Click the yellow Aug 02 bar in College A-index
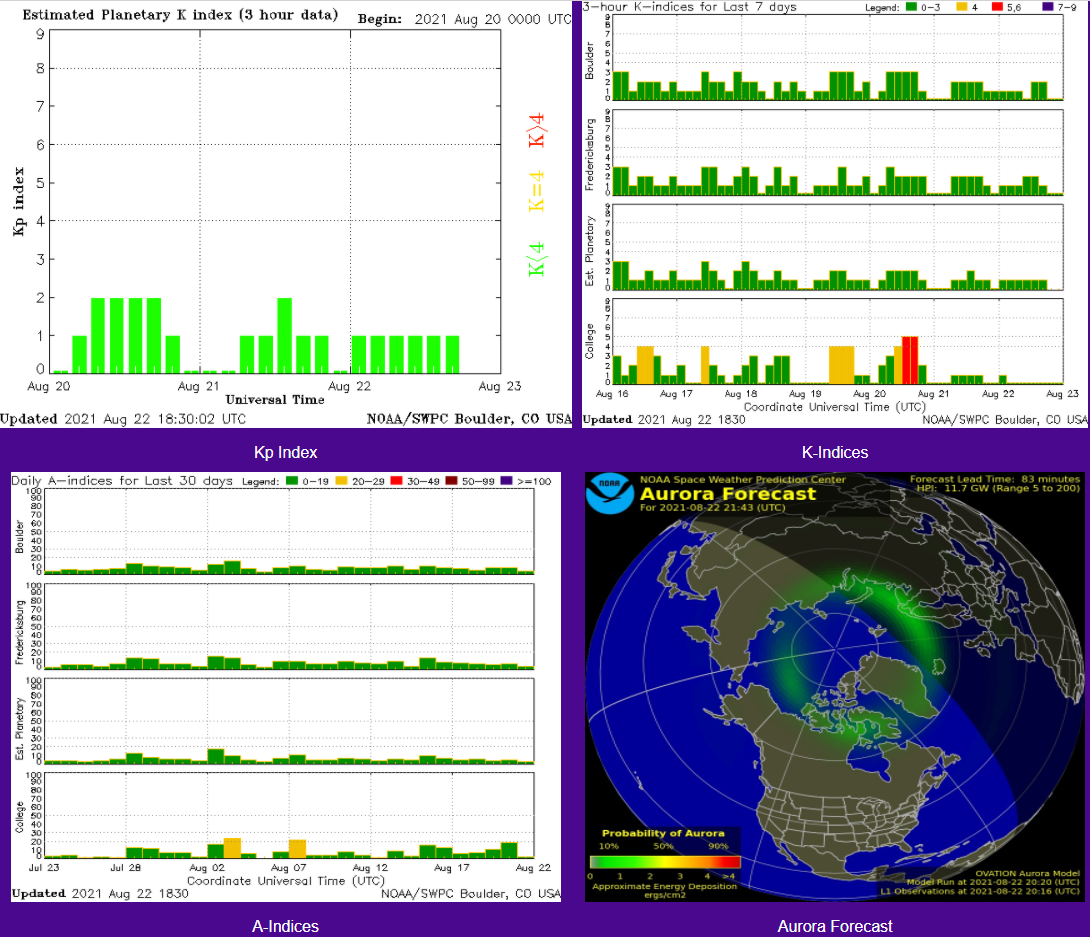 [x=232, y=847]
